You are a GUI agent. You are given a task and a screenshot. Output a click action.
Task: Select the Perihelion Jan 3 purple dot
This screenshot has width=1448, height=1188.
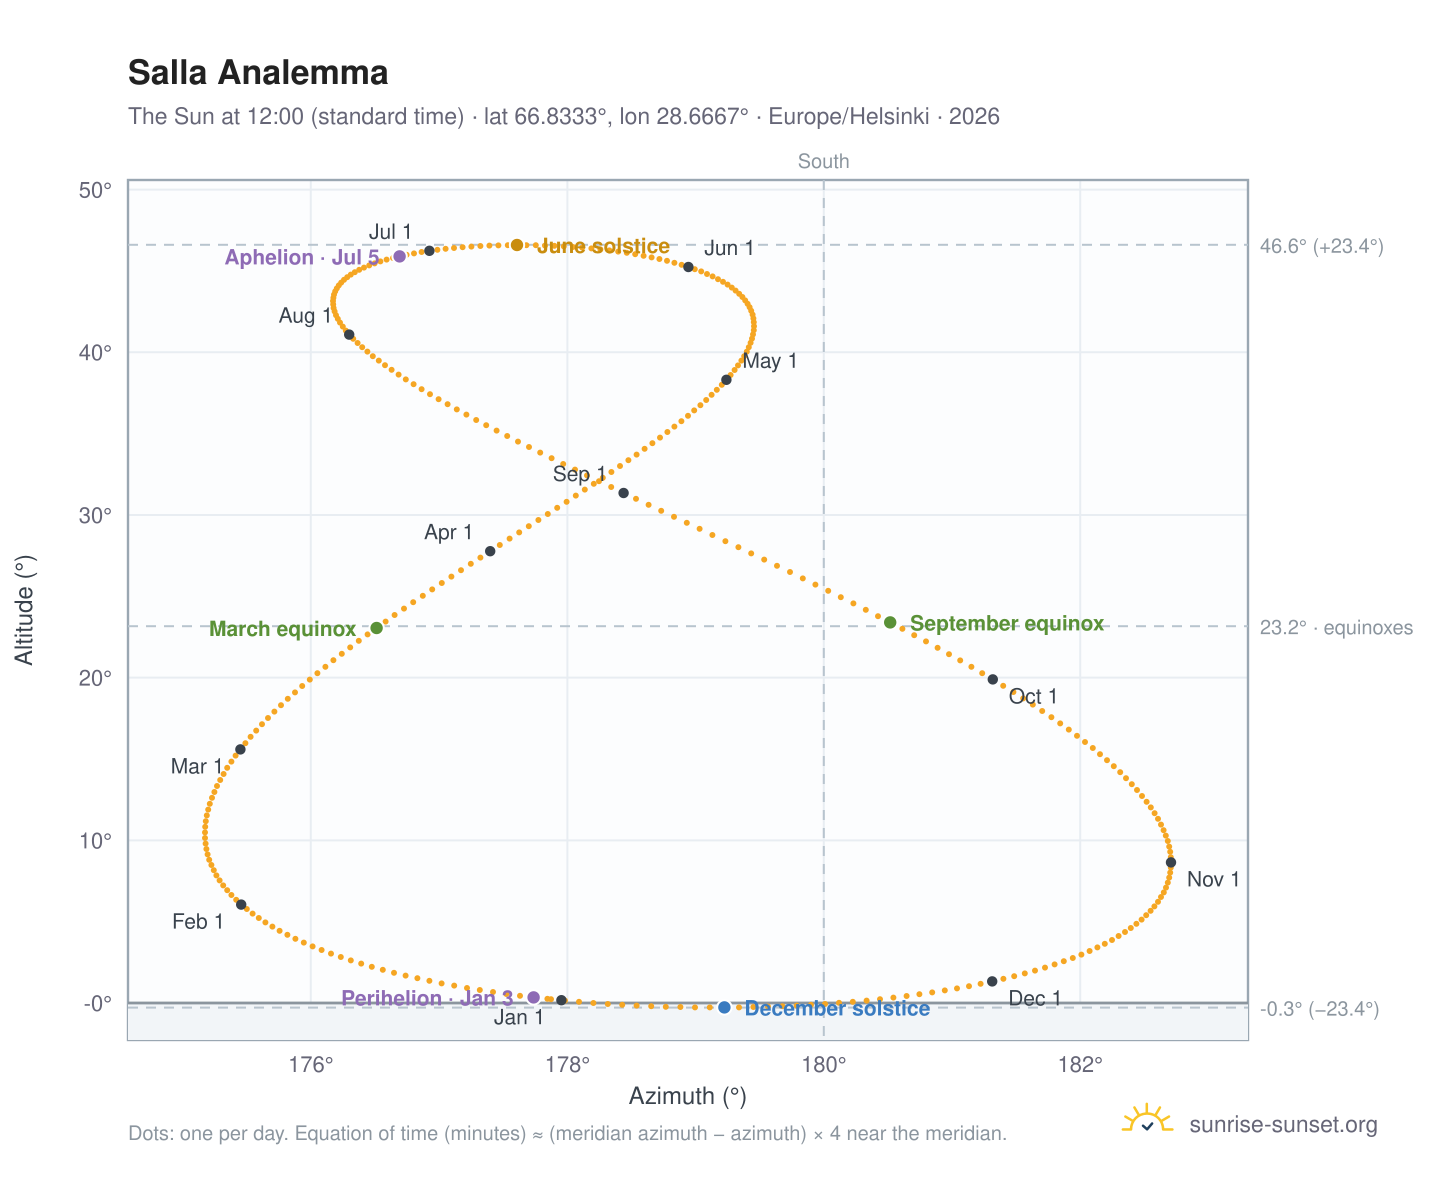tap(534, 997)
